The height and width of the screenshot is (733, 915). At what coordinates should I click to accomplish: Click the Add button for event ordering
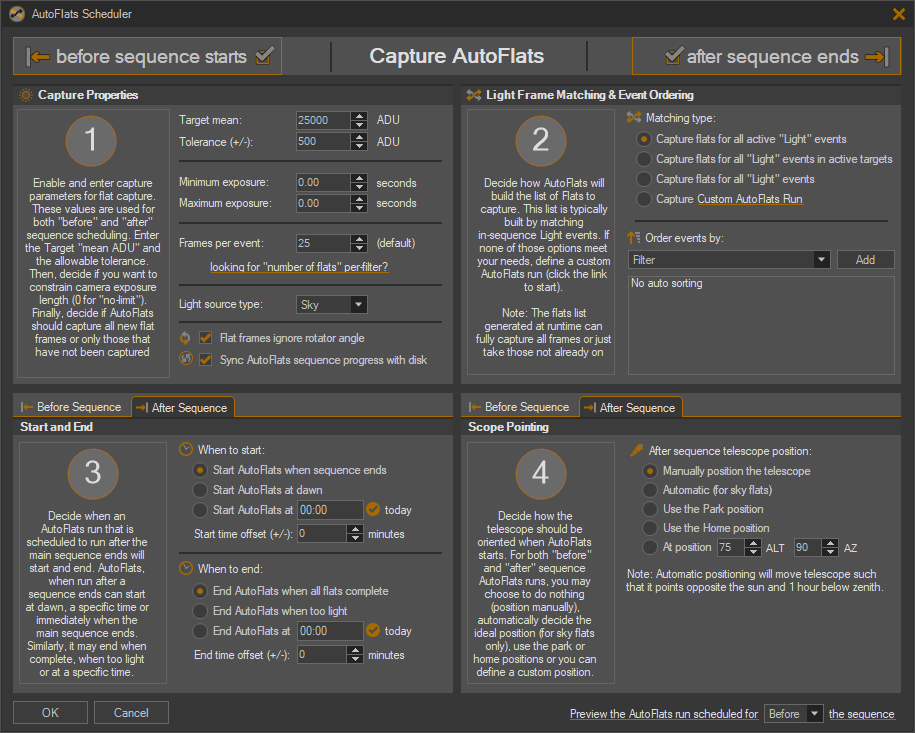865,260
